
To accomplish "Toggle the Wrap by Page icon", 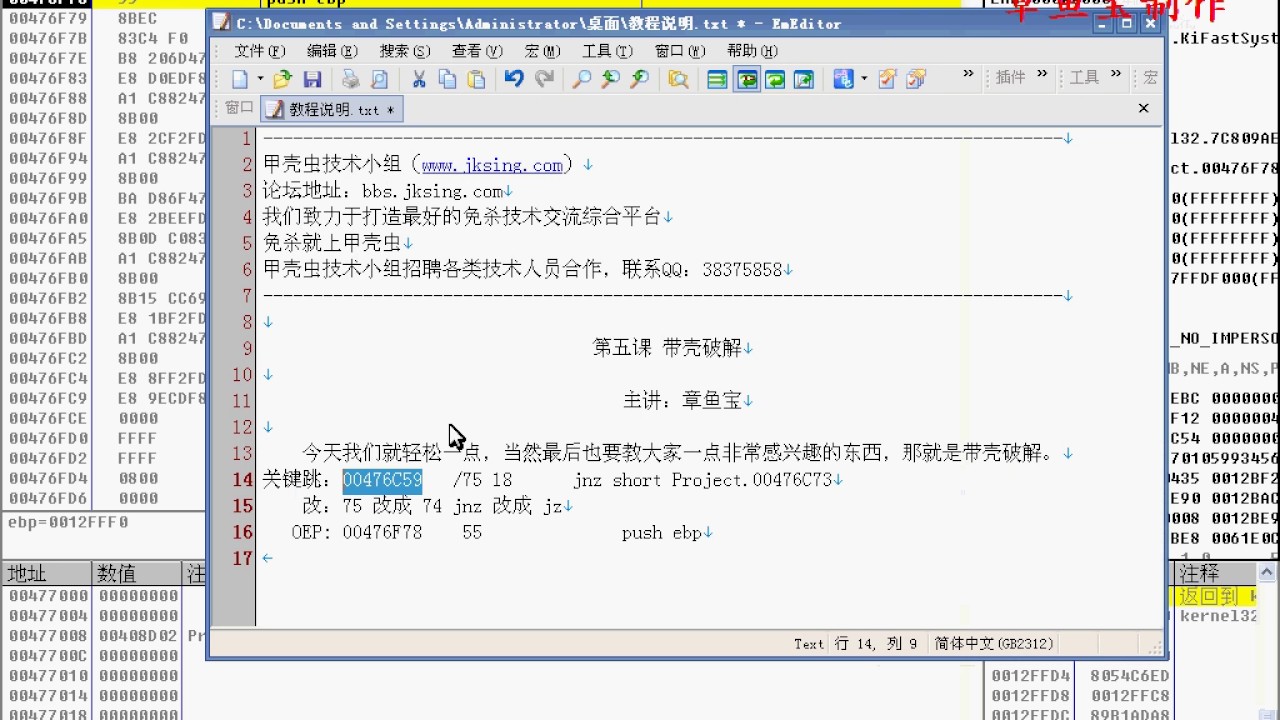I will (804, 79).
